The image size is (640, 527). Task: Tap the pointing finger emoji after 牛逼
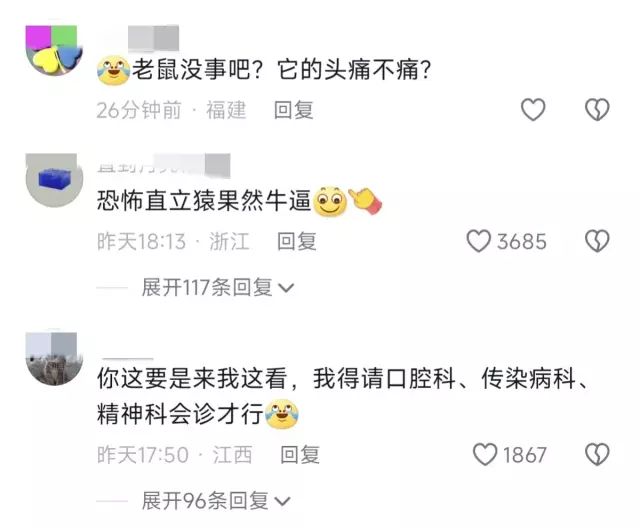point(365,200)
